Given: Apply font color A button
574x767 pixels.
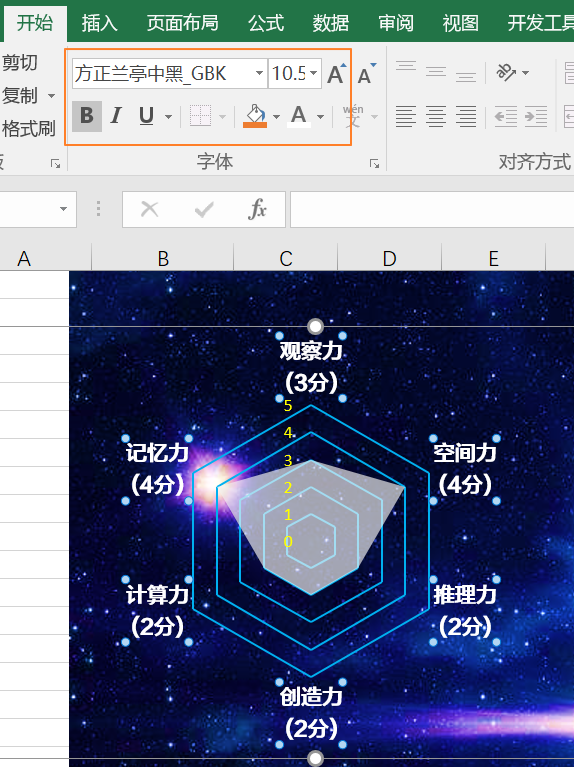Looking at the screenshot, I should point(298,116).
